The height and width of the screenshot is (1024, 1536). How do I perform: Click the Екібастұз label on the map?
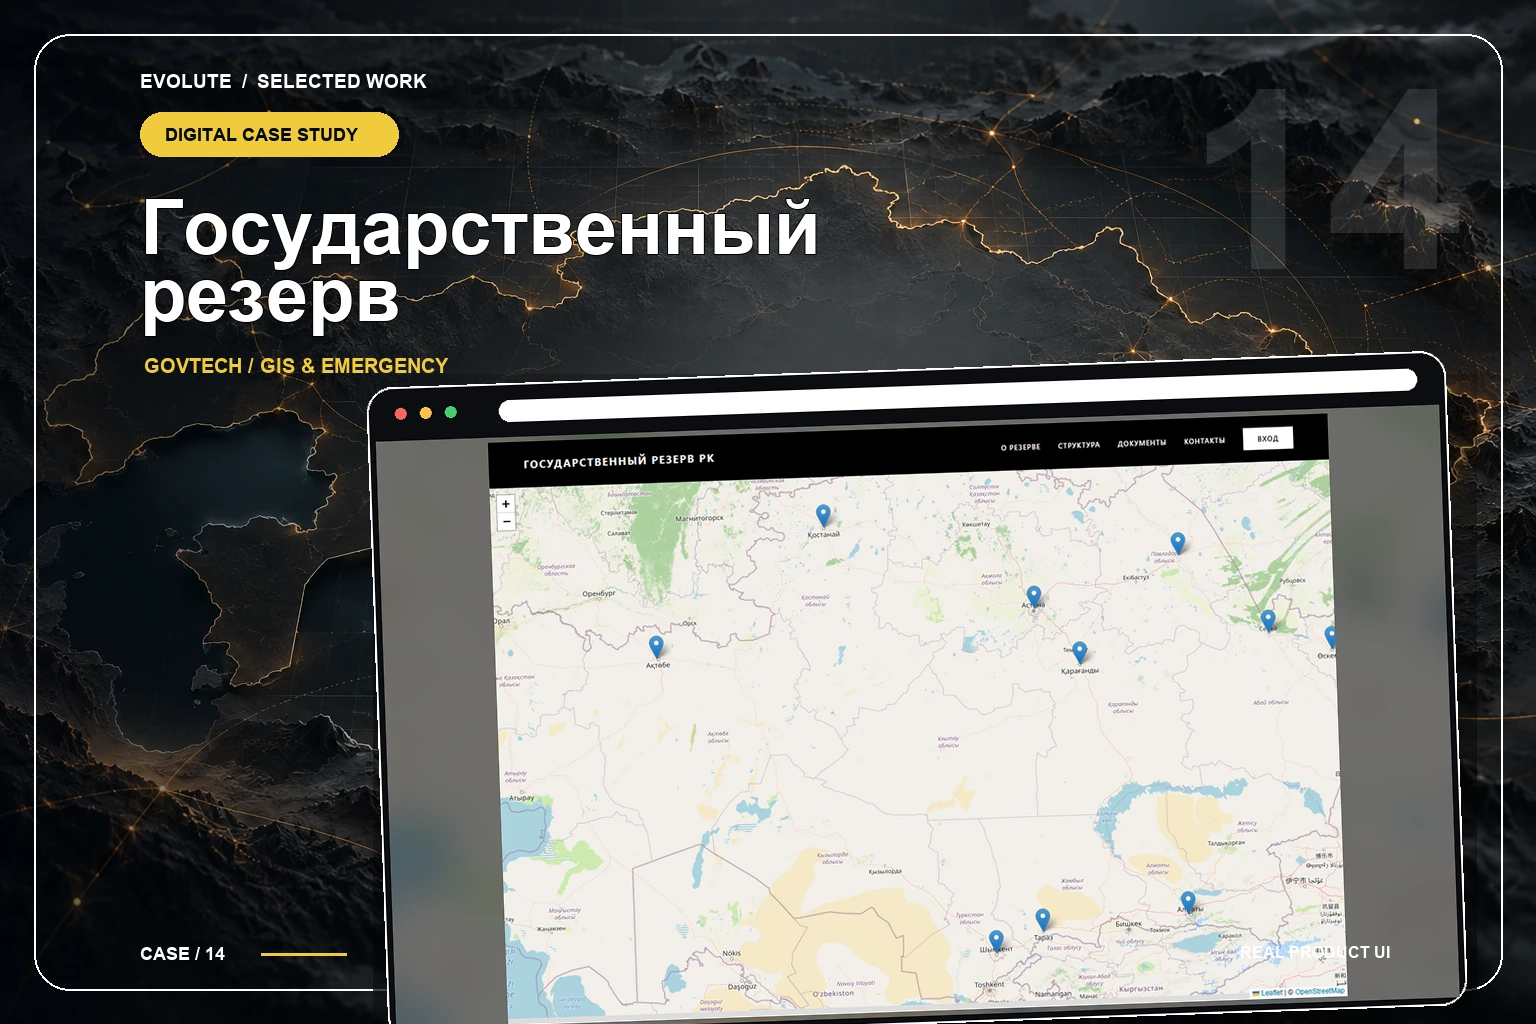pos(1136,578)
